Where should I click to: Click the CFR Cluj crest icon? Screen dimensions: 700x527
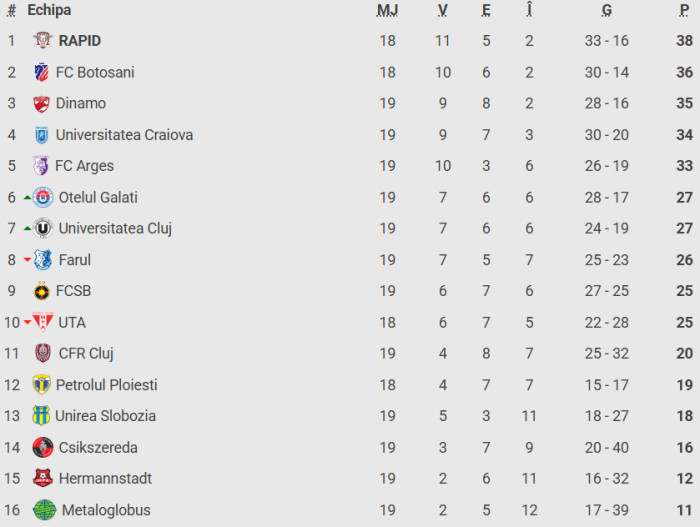click(x=42, y=353)
